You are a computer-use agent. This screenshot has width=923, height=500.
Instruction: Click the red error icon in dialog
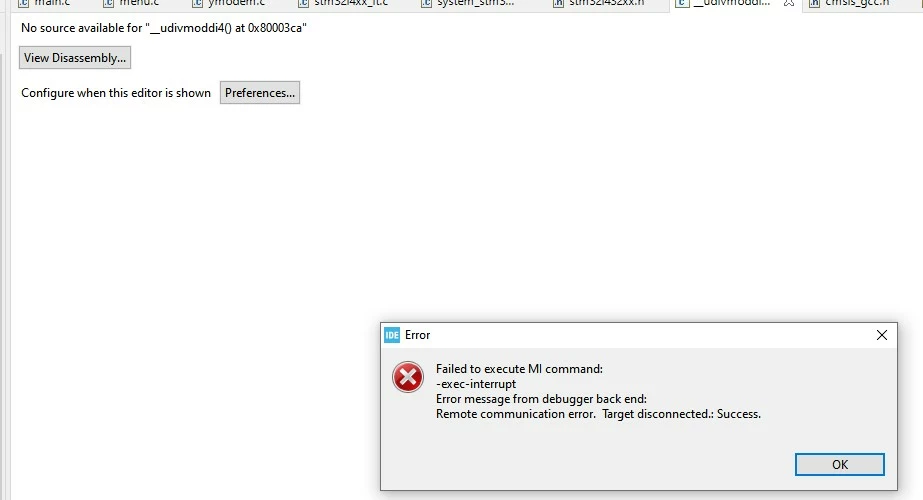tap(408, 377)
